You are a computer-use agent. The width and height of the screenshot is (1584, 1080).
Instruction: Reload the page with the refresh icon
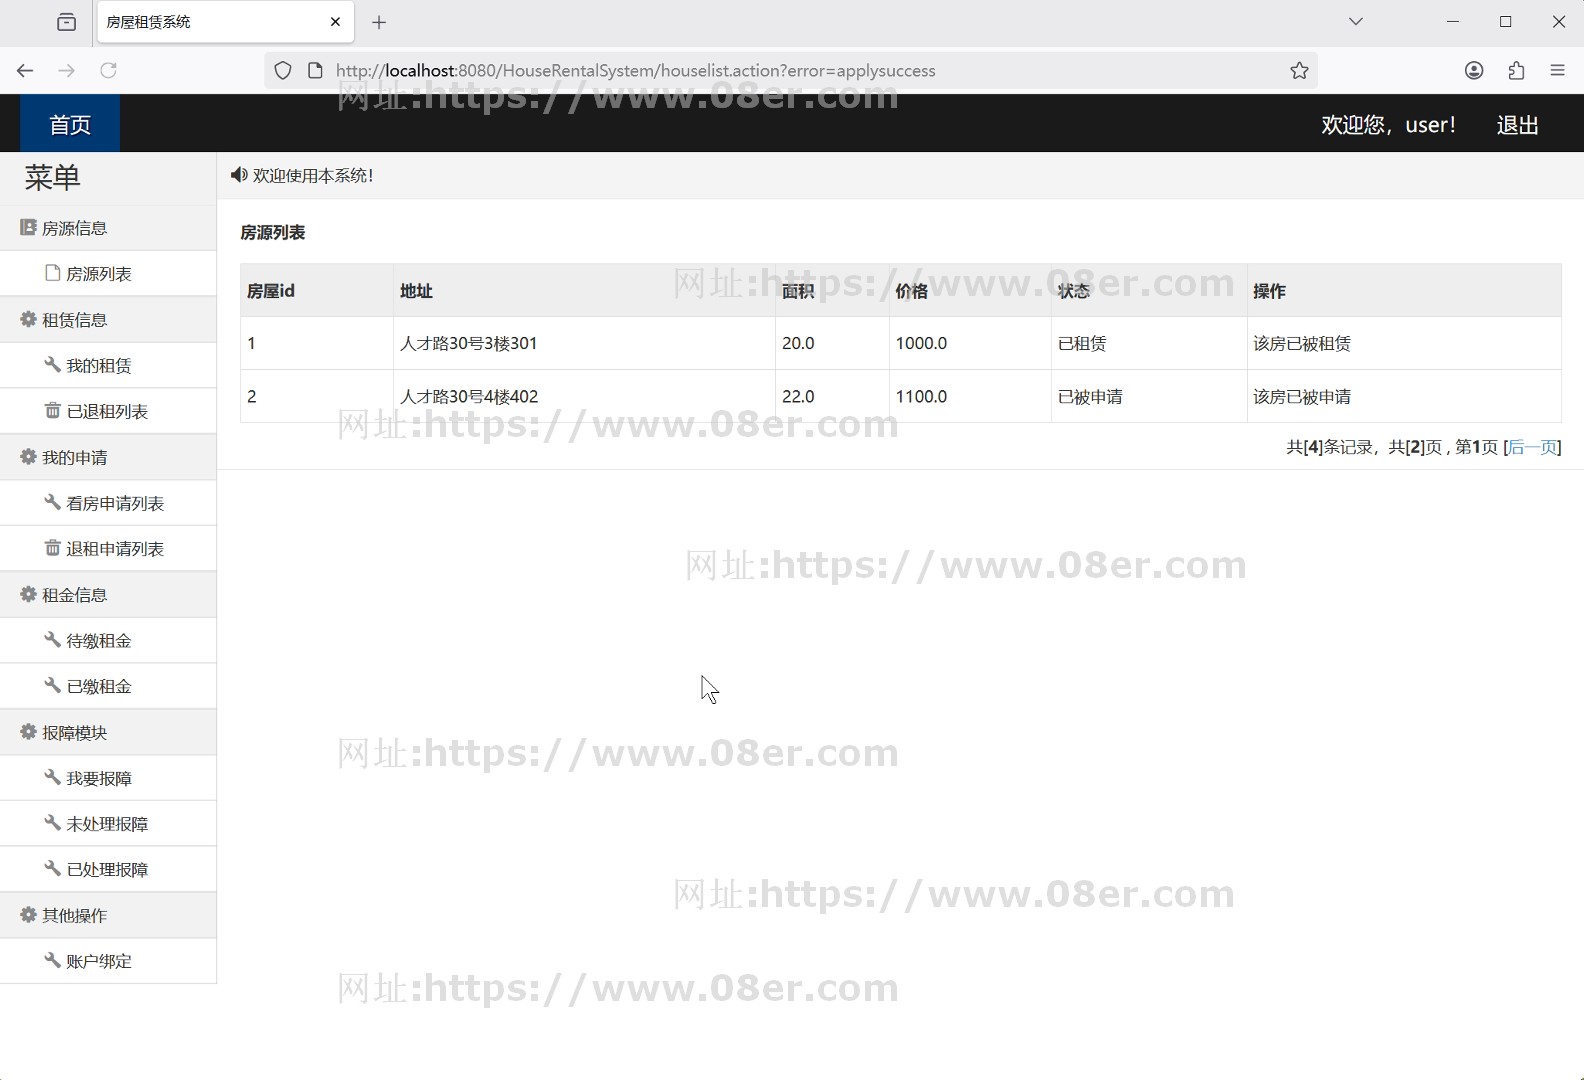point(108,70)
